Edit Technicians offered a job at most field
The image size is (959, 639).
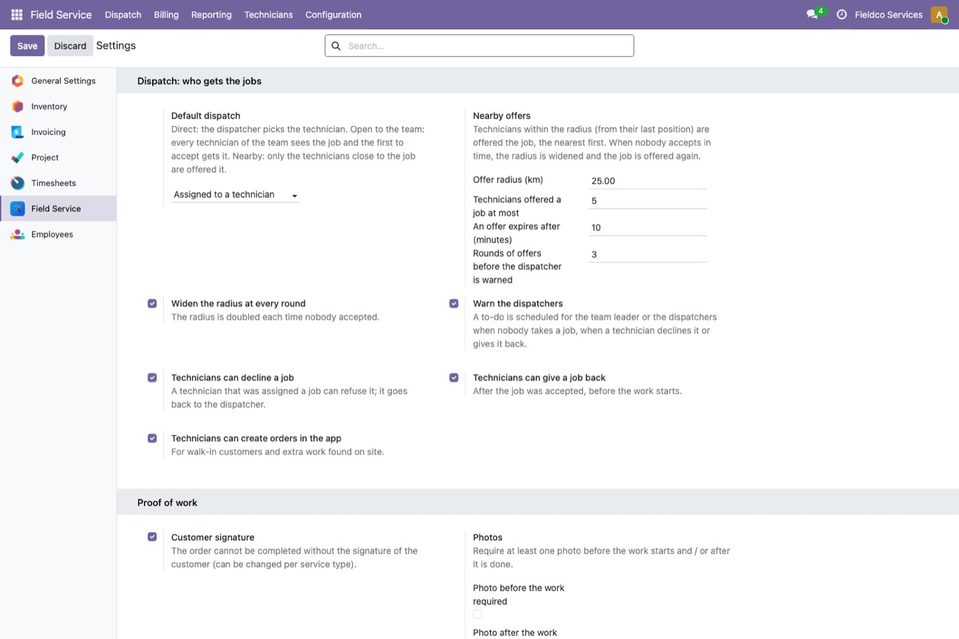pyautogui.click(x=648, y=201)
